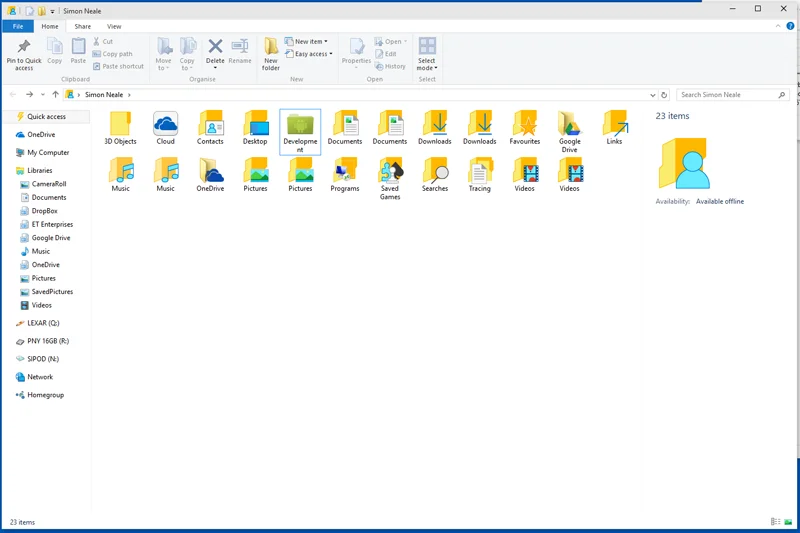800x533 pixels.
Task: Open the Recent locations dropdown arrow
Action: pos(43,95)
